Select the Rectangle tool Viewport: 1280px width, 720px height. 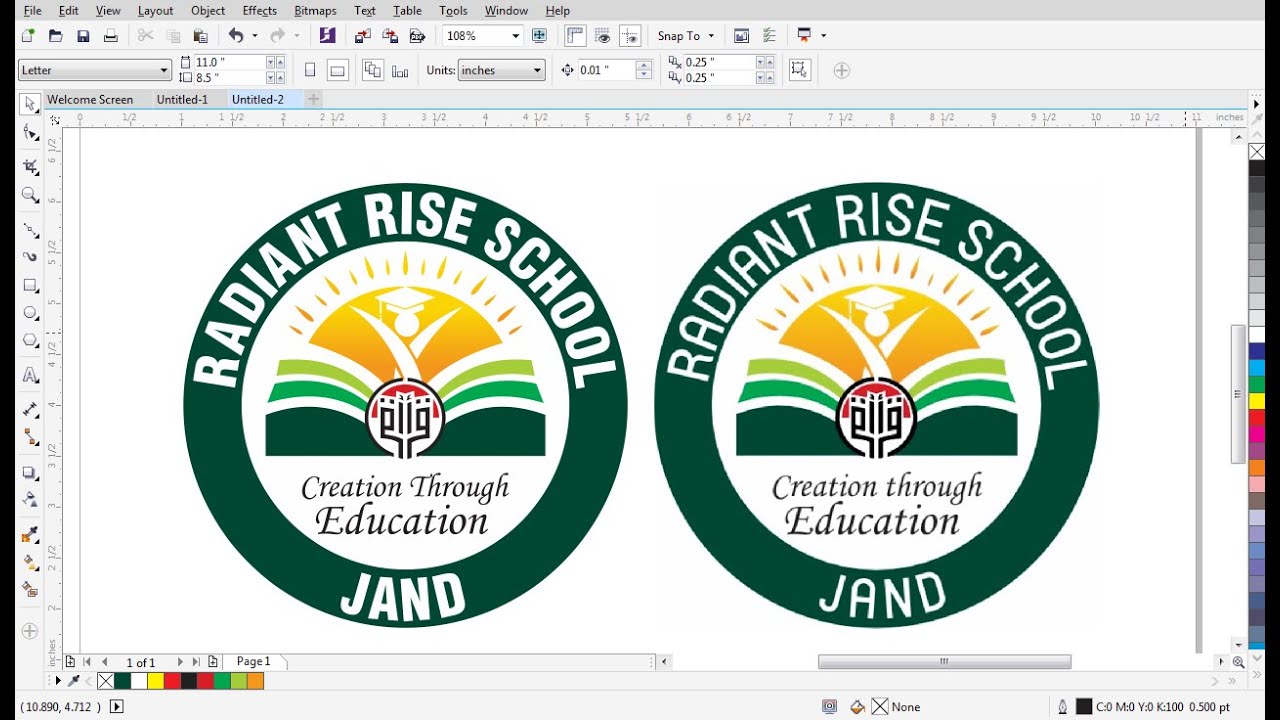pos(30,285)
